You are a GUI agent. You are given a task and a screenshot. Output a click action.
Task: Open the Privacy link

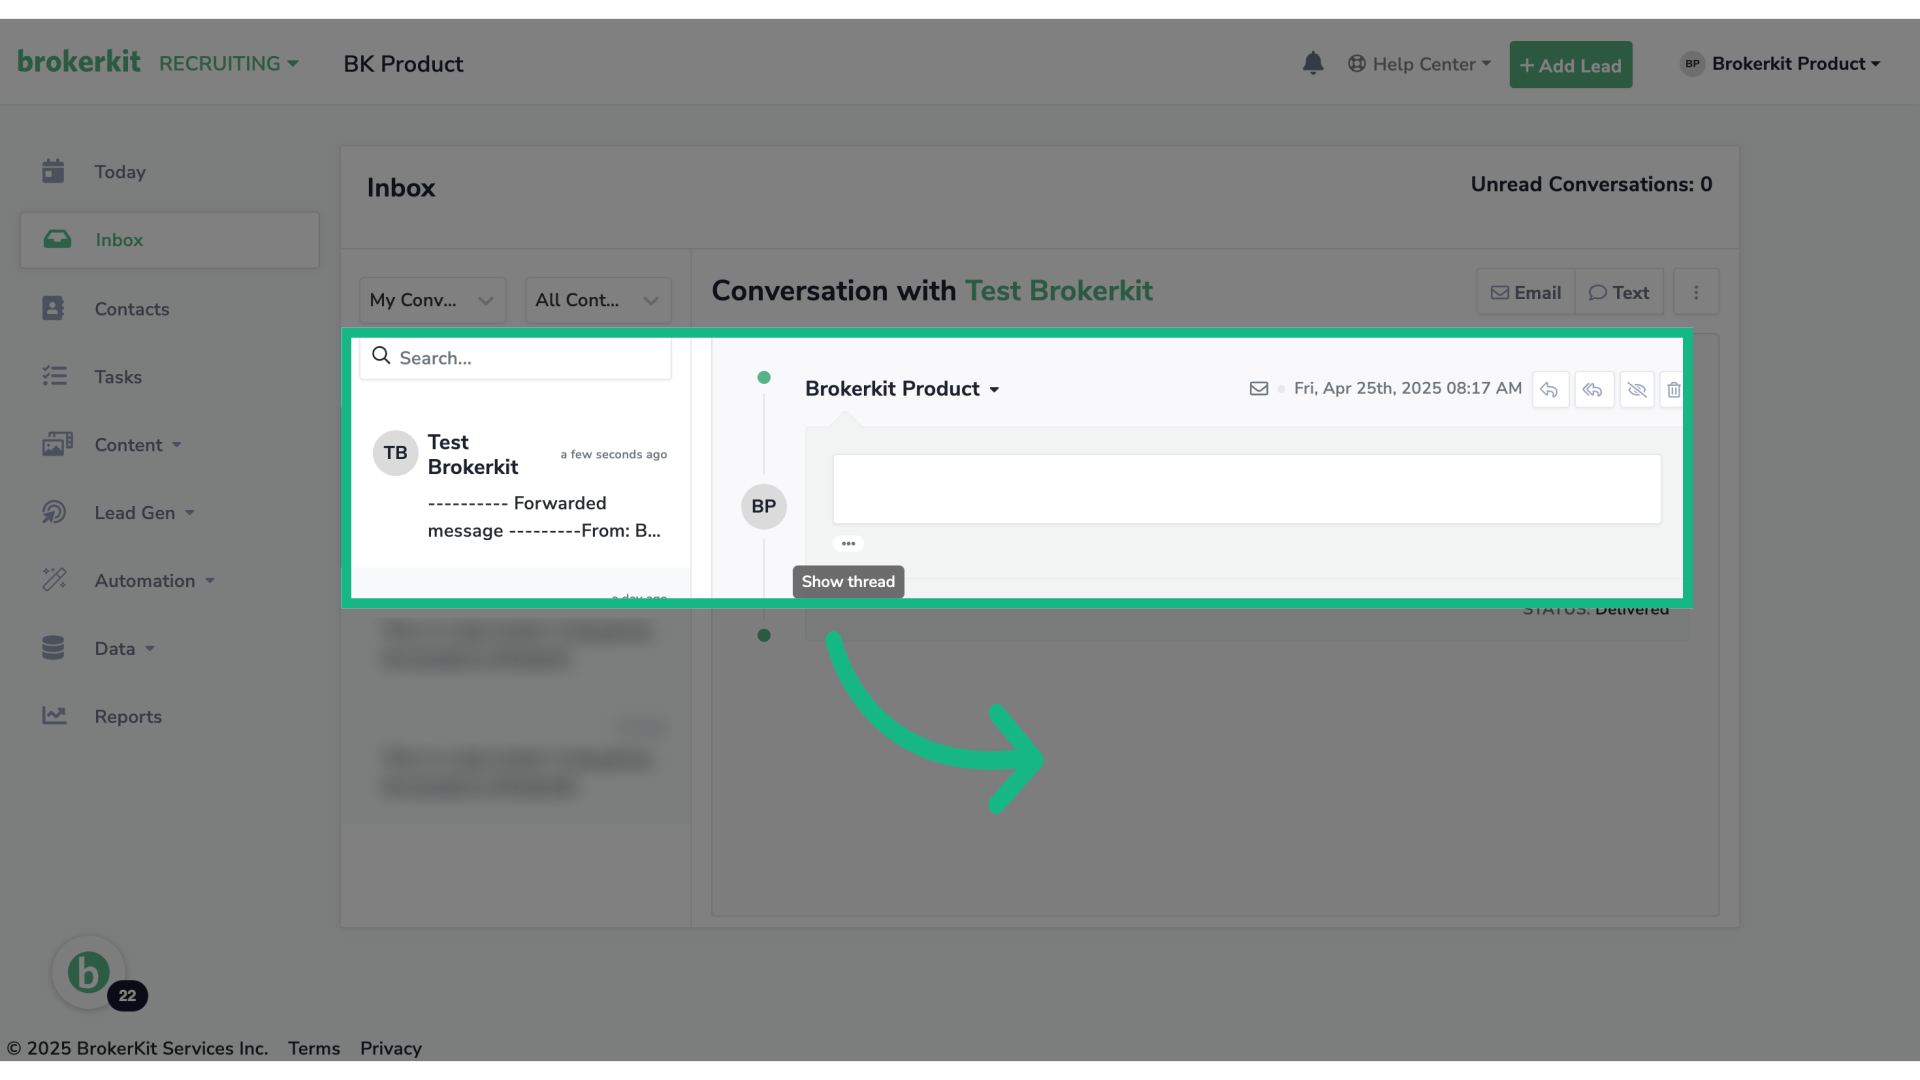391,1048
